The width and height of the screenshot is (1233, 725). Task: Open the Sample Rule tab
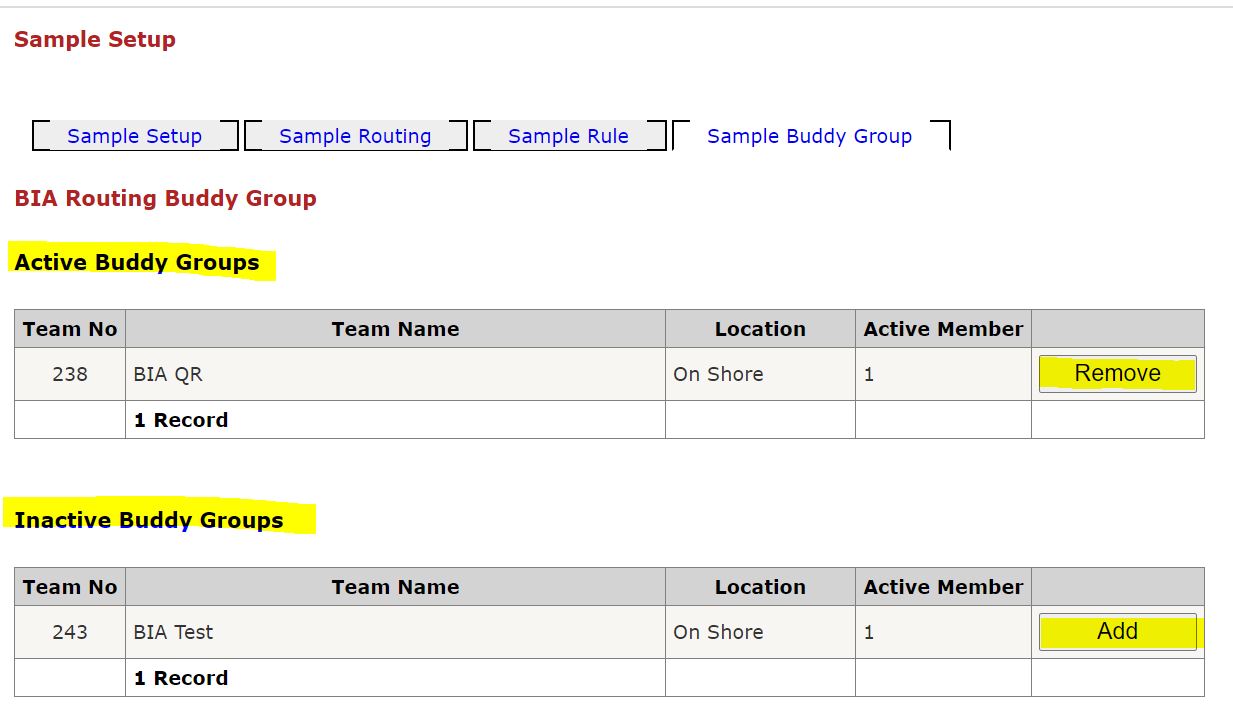point(568,136)
